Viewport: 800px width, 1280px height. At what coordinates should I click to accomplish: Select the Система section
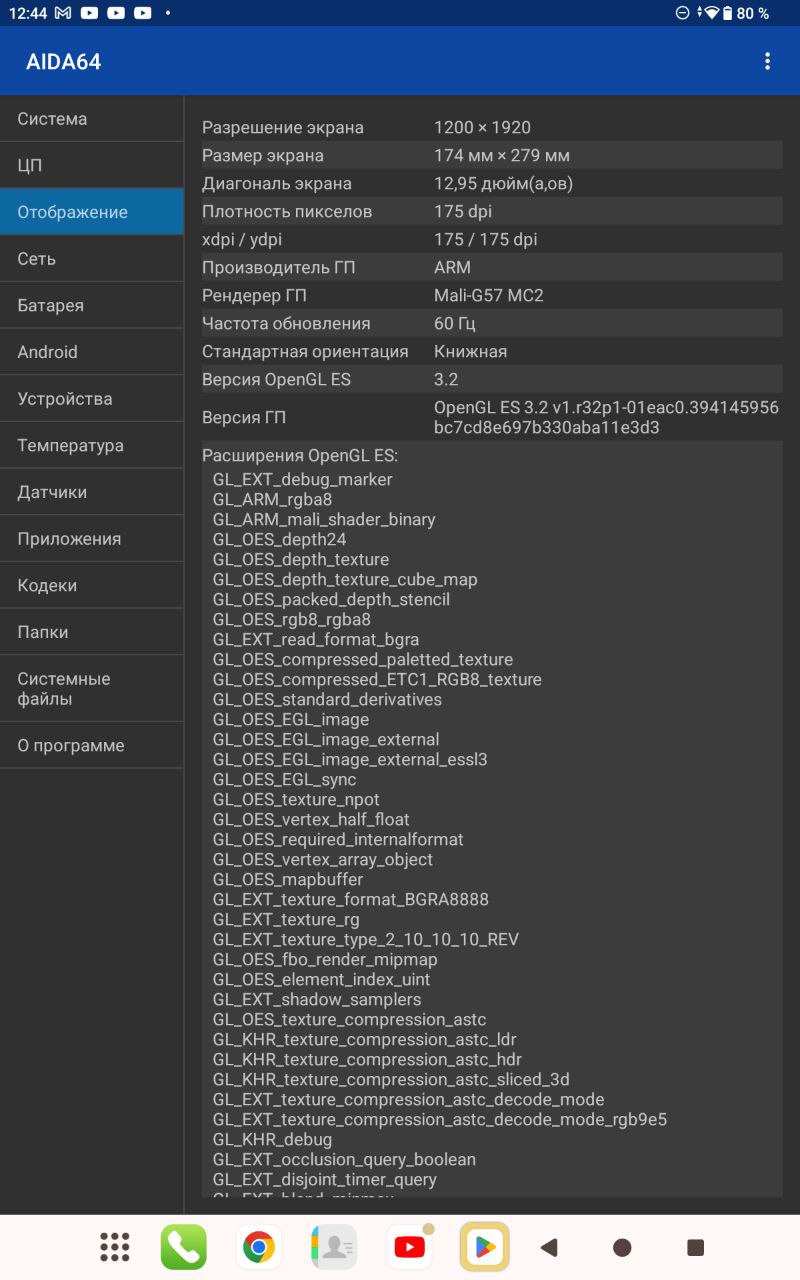pyautogui.click(x=91, y=119)
